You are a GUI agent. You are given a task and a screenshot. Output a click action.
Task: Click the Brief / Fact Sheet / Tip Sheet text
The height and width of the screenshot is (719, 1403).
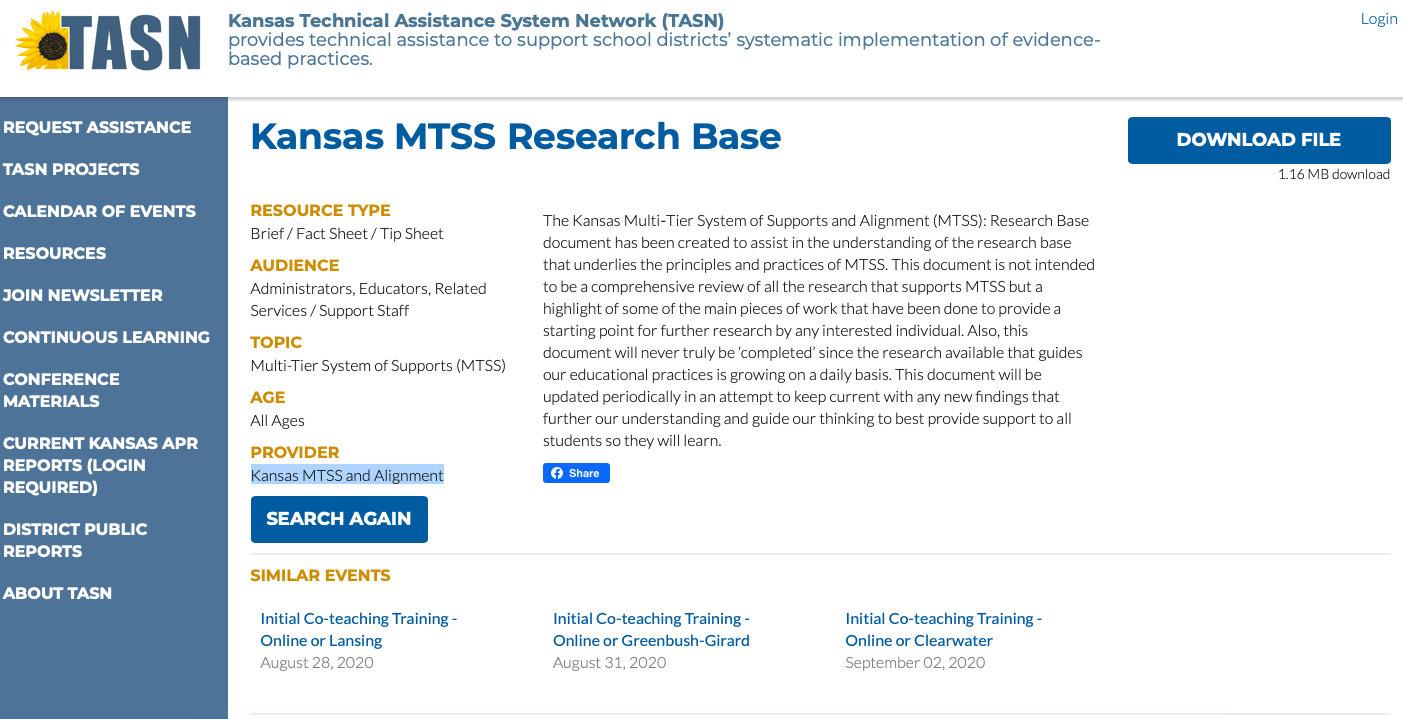[347, 233]
